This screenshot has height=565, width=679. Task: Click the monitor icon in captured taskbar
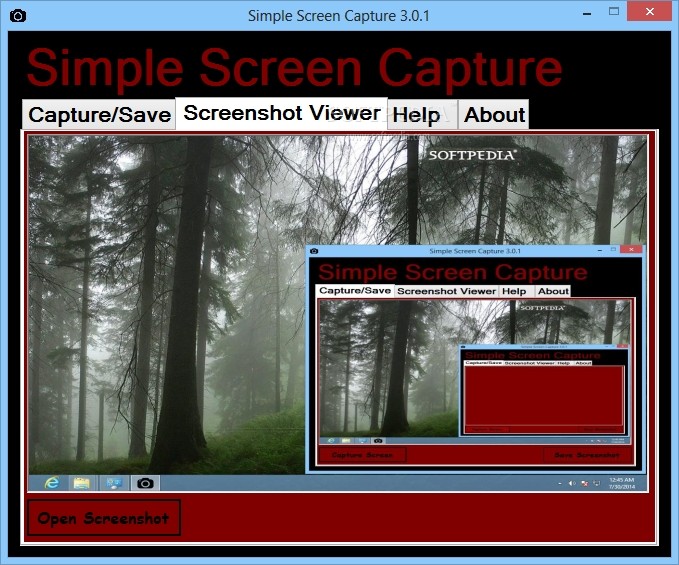click(x=113, y=483)
